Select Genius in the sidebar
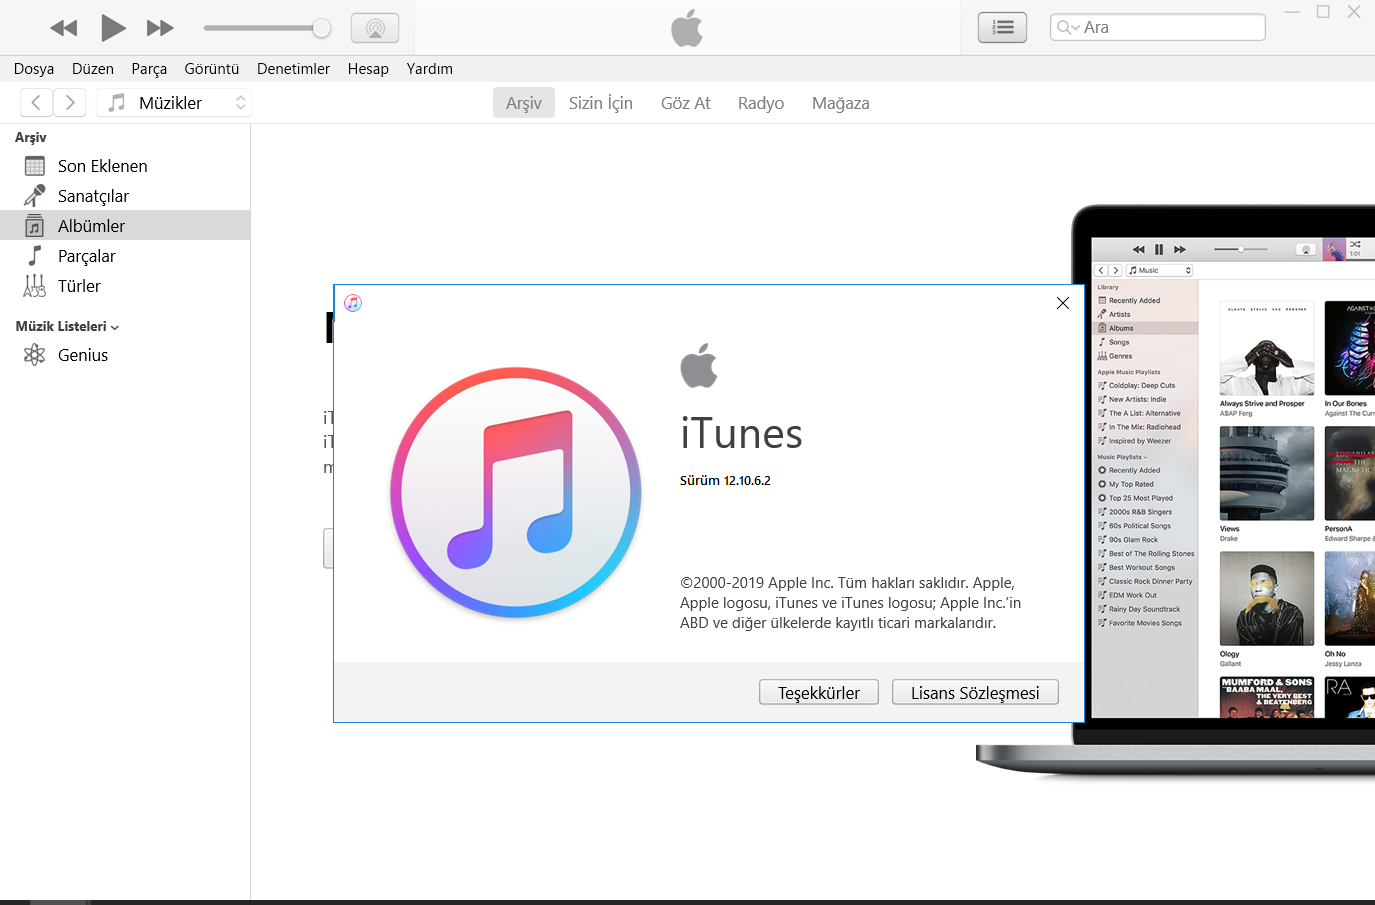Image resolution: width=1375 pixels, height=905 pixels. pos(125,355)
